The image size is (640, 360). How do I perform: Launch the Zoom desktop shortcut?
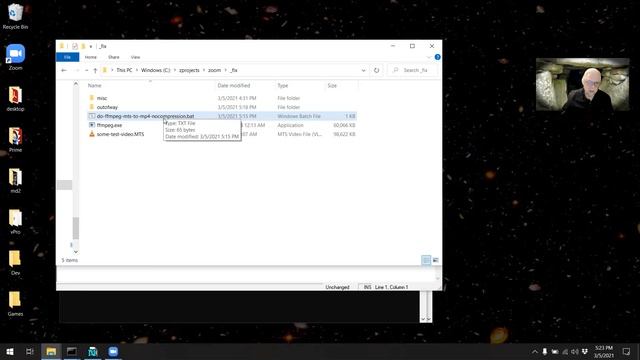coord(15,57)
